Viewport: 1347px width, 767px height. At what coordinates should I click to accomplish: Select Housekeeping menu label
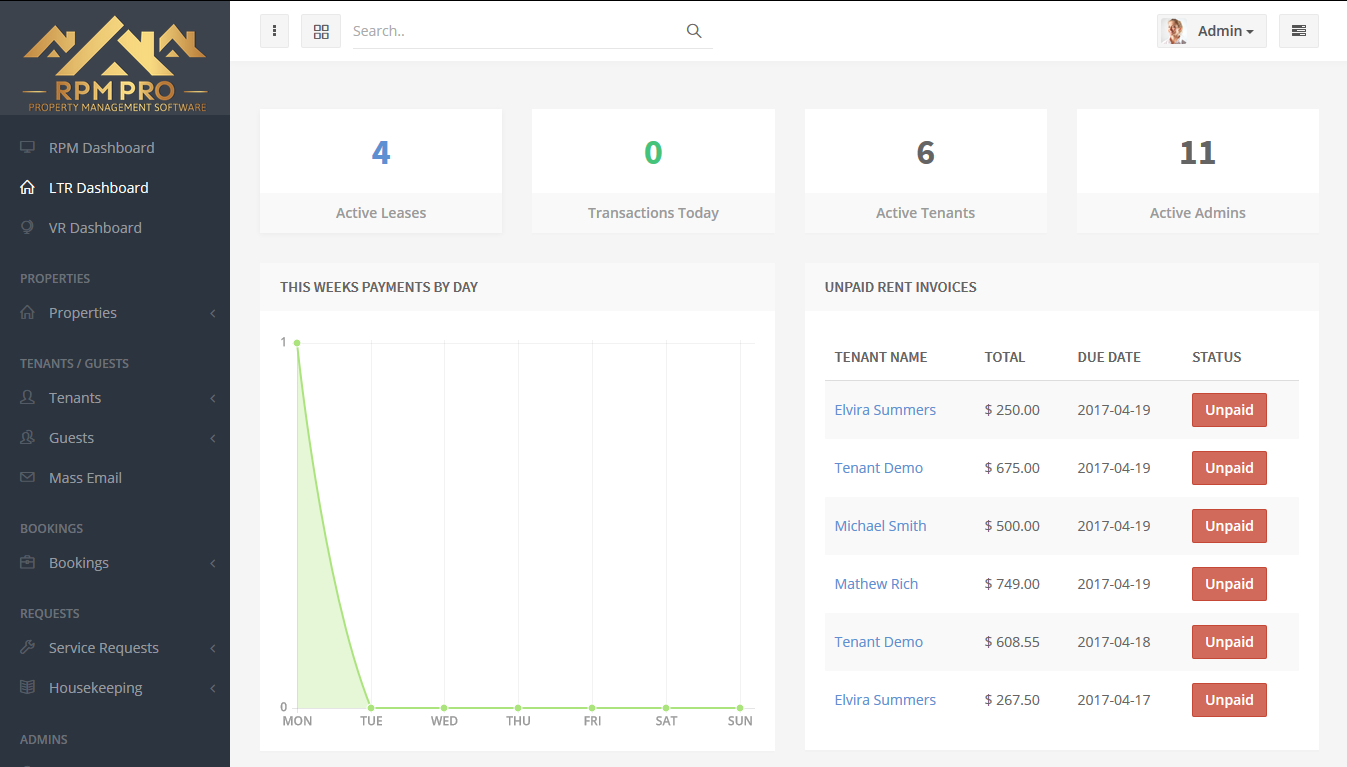coord(96,687)
